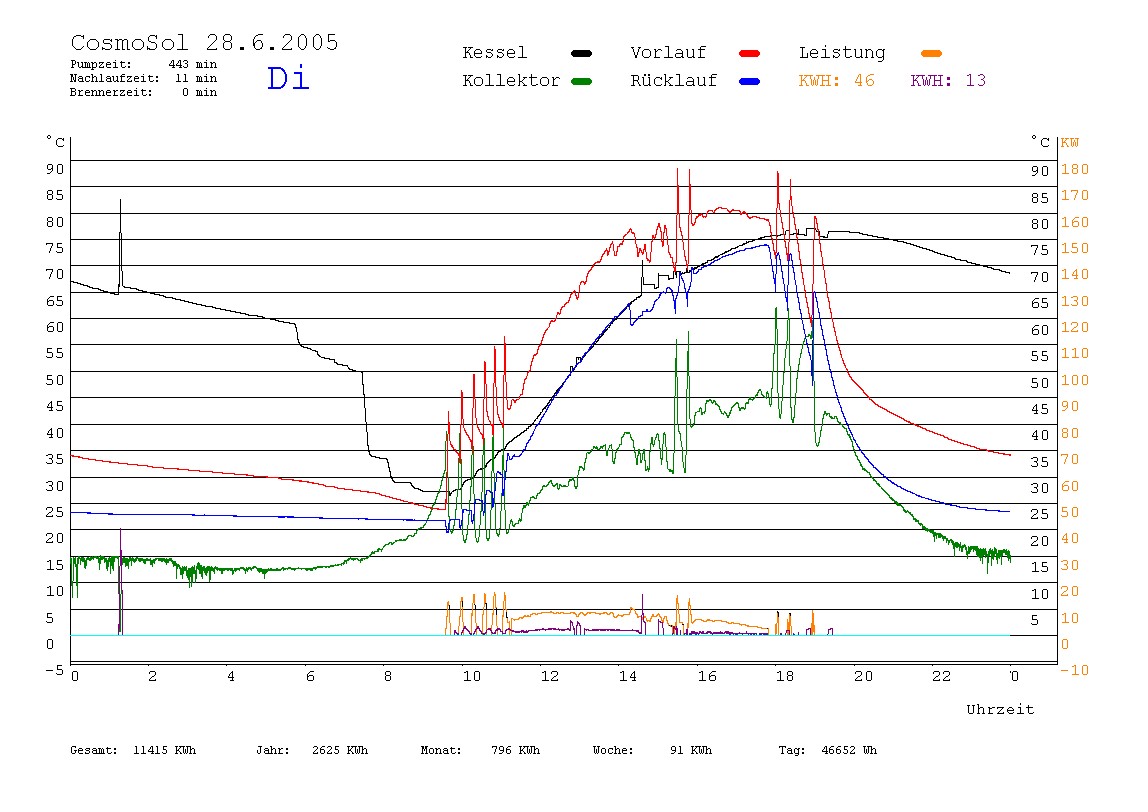Image resolution: width=1148 pixels, height=812 pixels.
Task: Click the '796 KWh' monthly value
Action: 515,750
